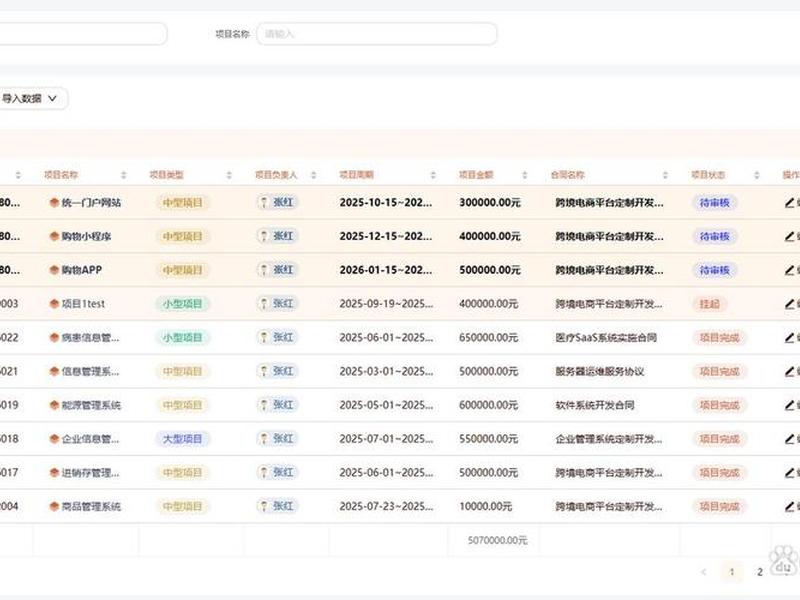
Task: Select page 1 in pagination
Action: pos(732,572)
